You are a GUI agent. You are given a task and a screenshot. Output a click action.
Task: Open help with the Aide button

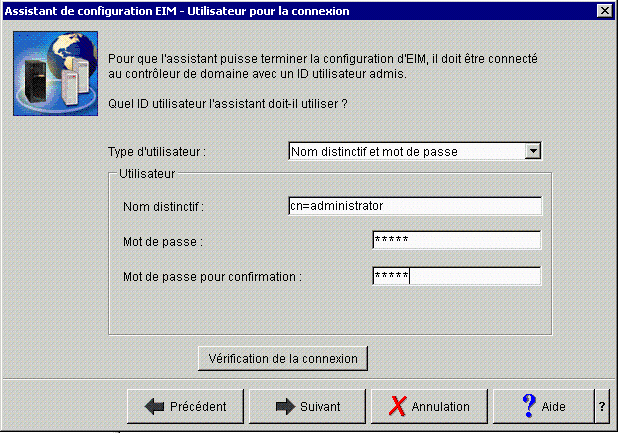point(544,406)
